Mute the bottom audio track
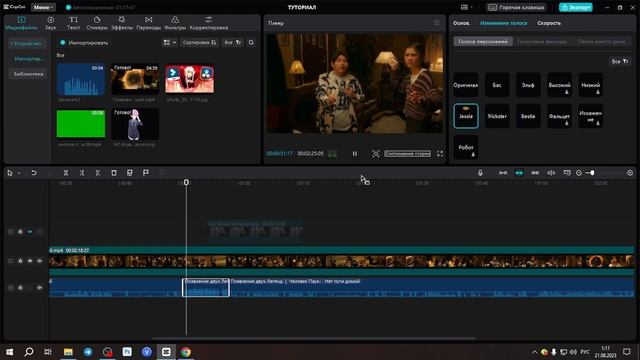 pos(40,287)
